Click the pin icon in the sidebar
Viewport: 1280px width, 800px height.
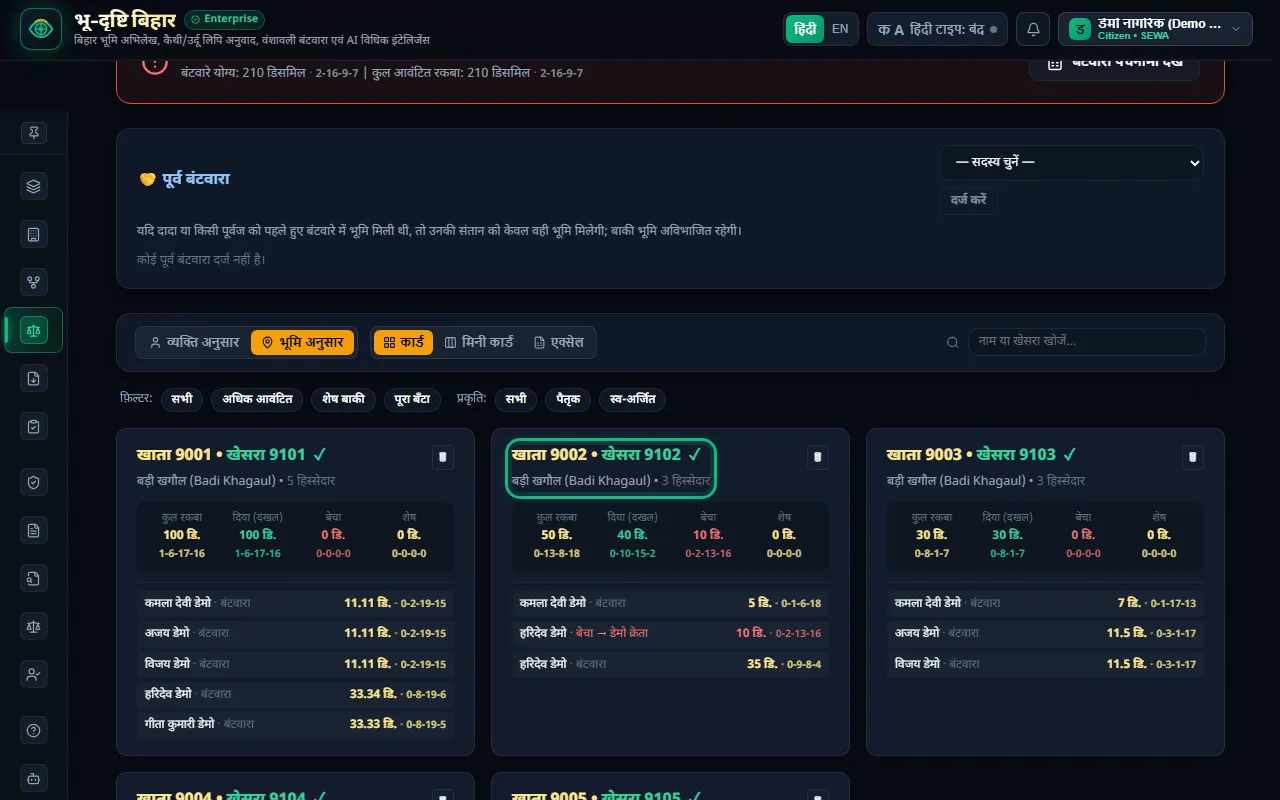click(34, 133)
